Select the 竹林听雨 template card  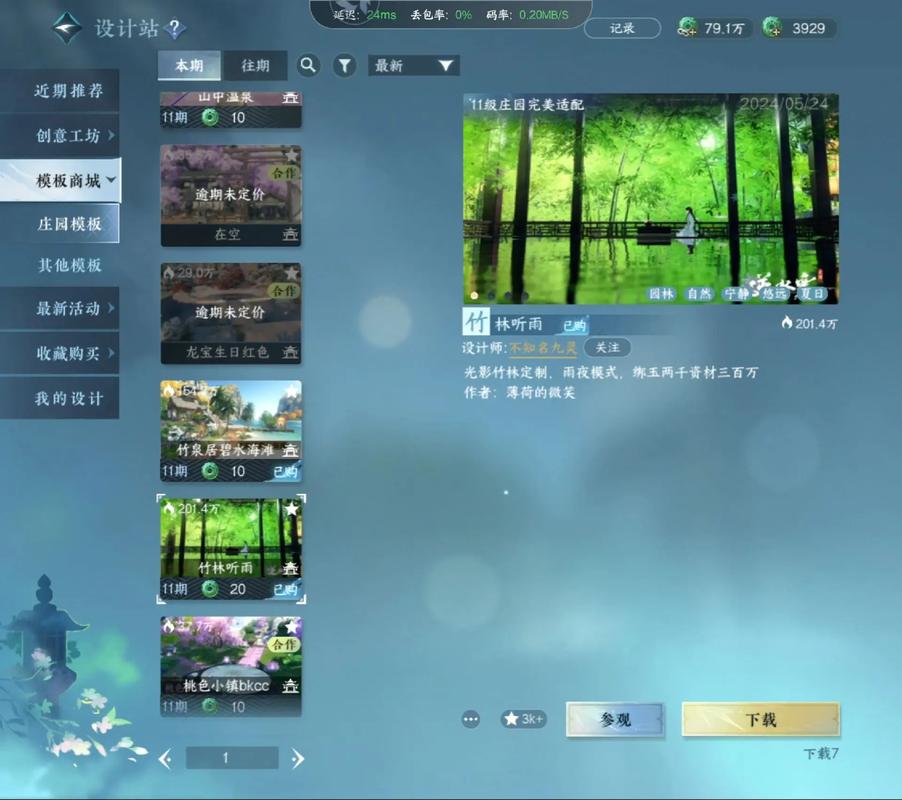click(x=231, y=549)
